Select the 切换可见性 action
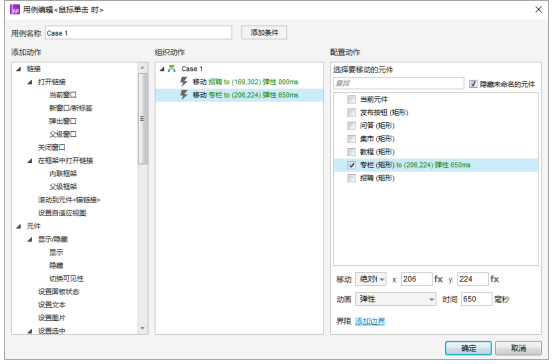Viewport: 553px width, 364px height. click(66, 279)
